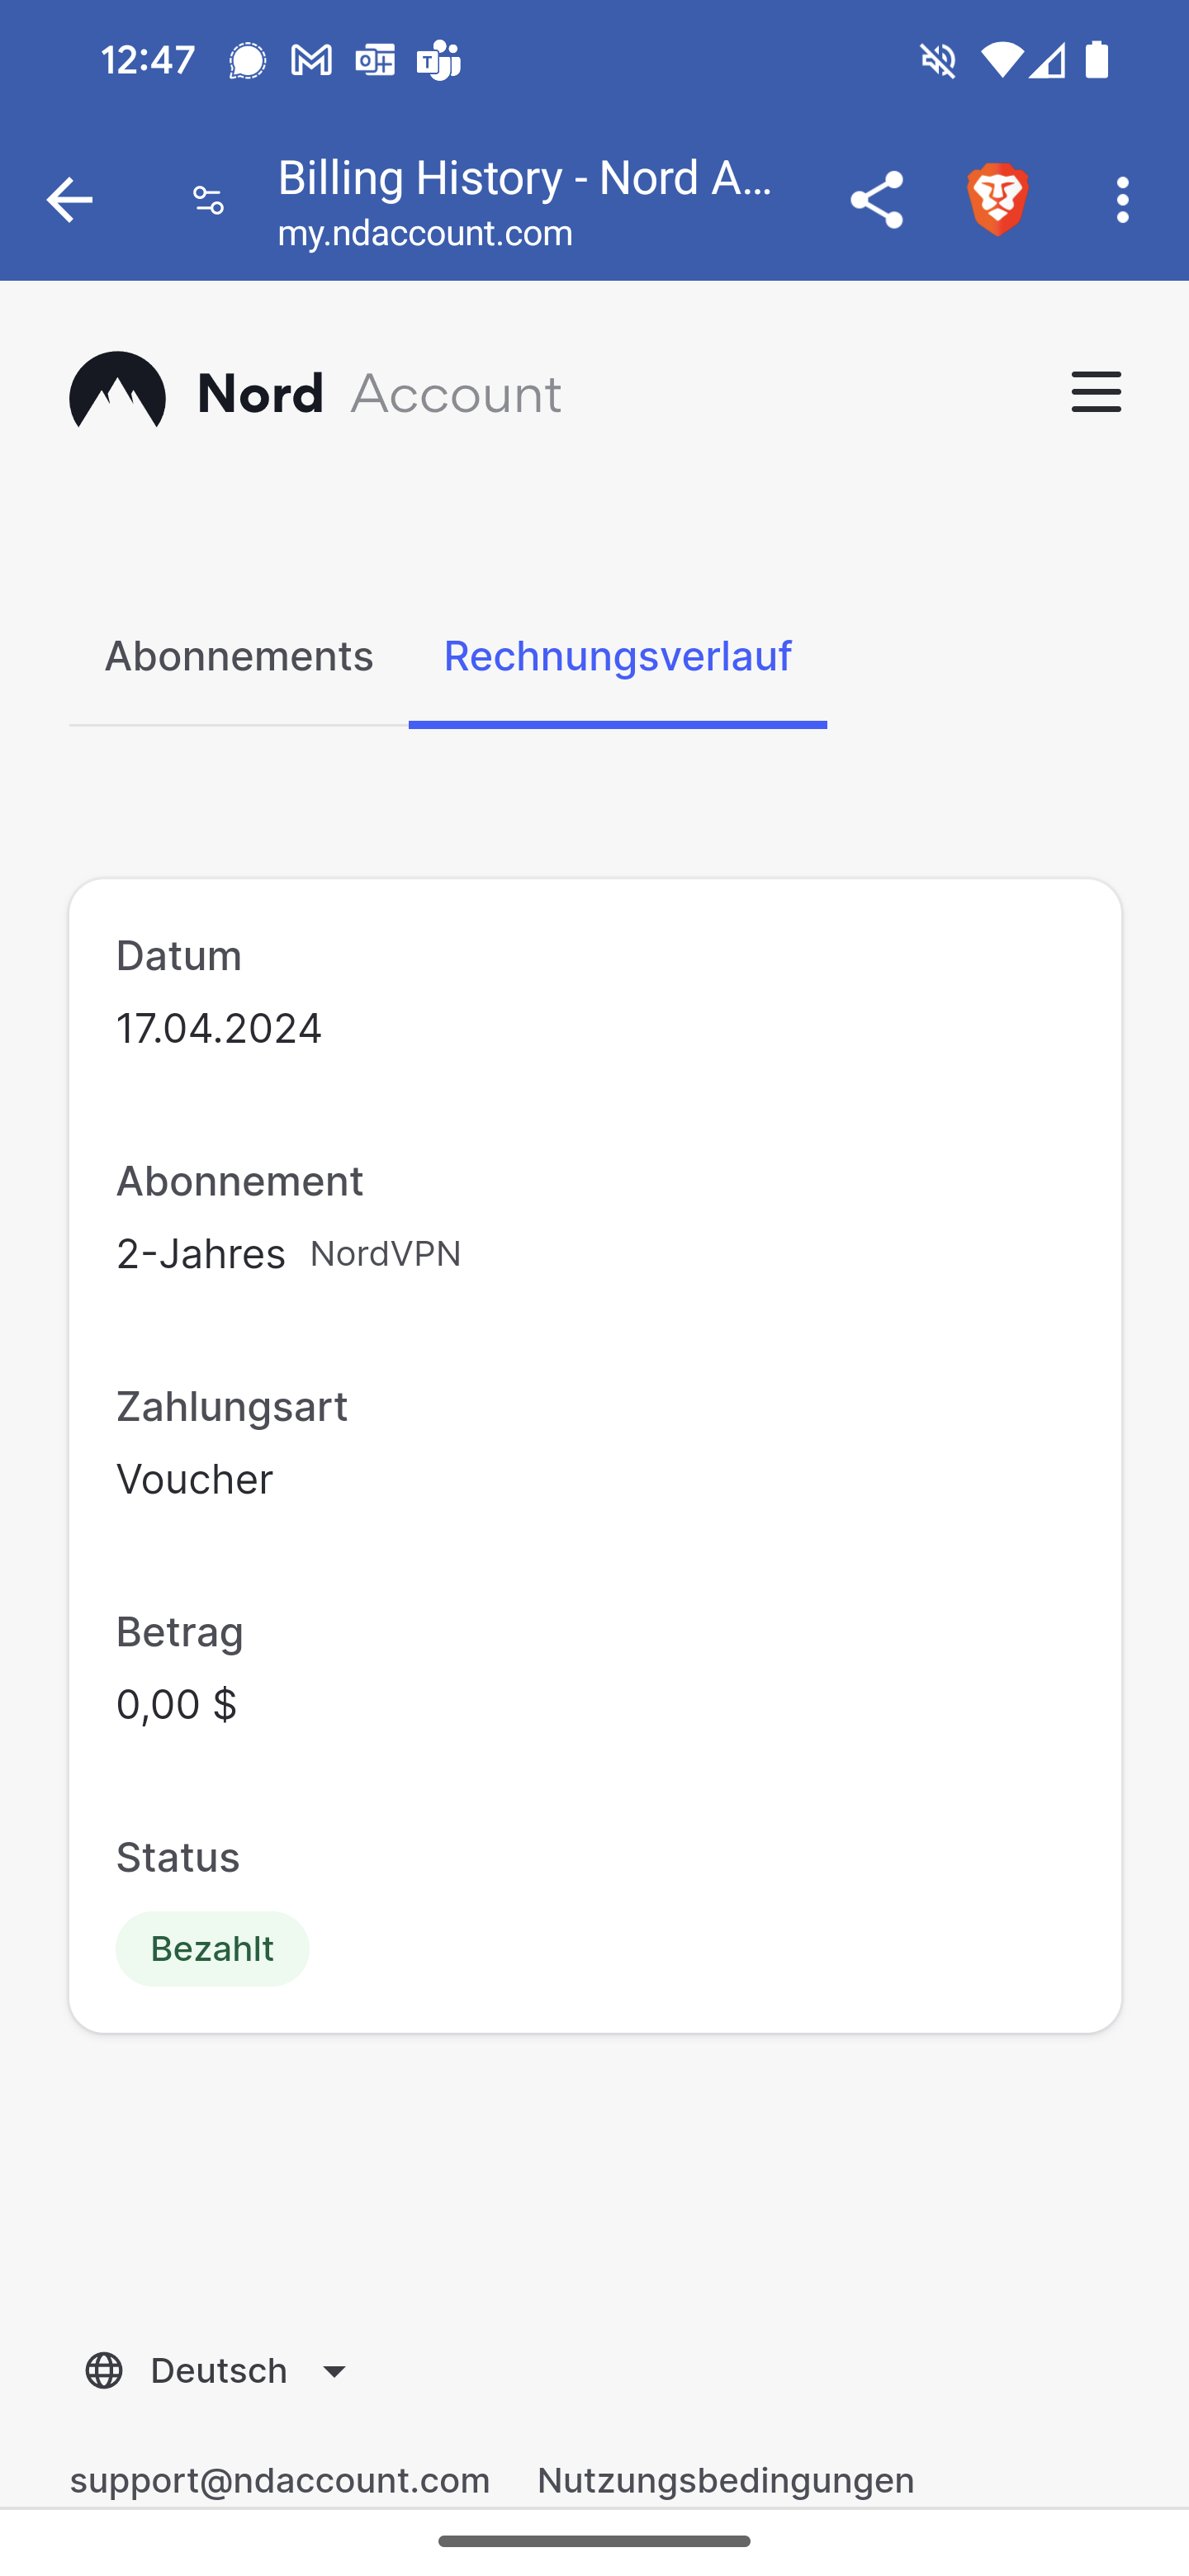Switch to the Abonnements tab
This screenshot has height=2576, width=1189.
pyautogui.click(x=239, y=657)
